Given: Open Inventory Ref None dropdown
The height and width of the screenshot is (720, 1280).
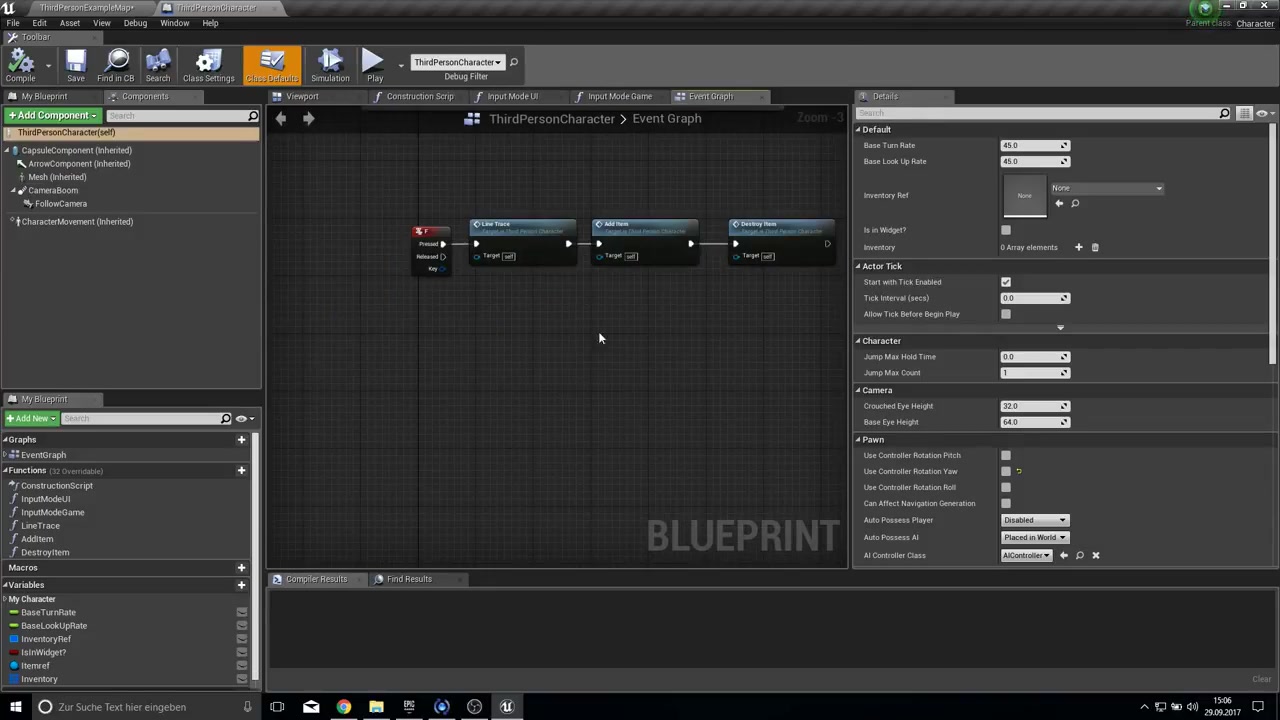Looking at the screenshot, I should point(1107,188).
